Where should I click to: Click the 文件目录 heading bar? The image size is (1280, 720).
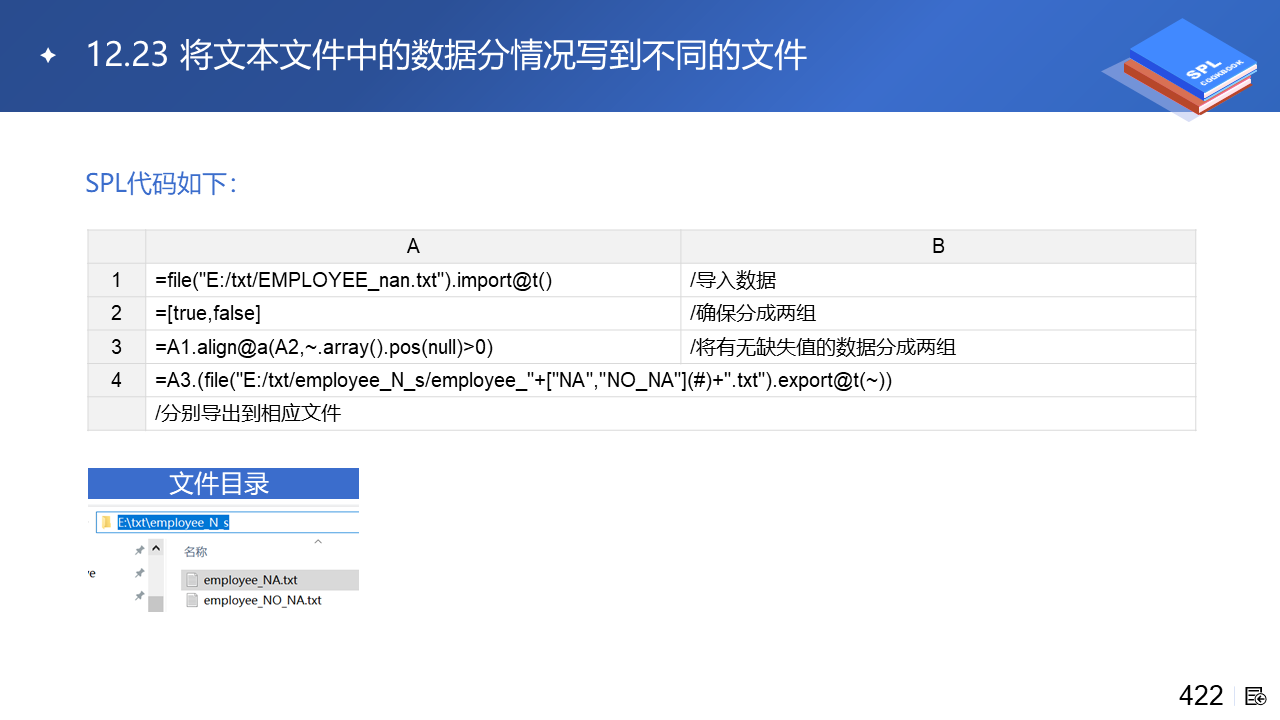click(223, 484)
